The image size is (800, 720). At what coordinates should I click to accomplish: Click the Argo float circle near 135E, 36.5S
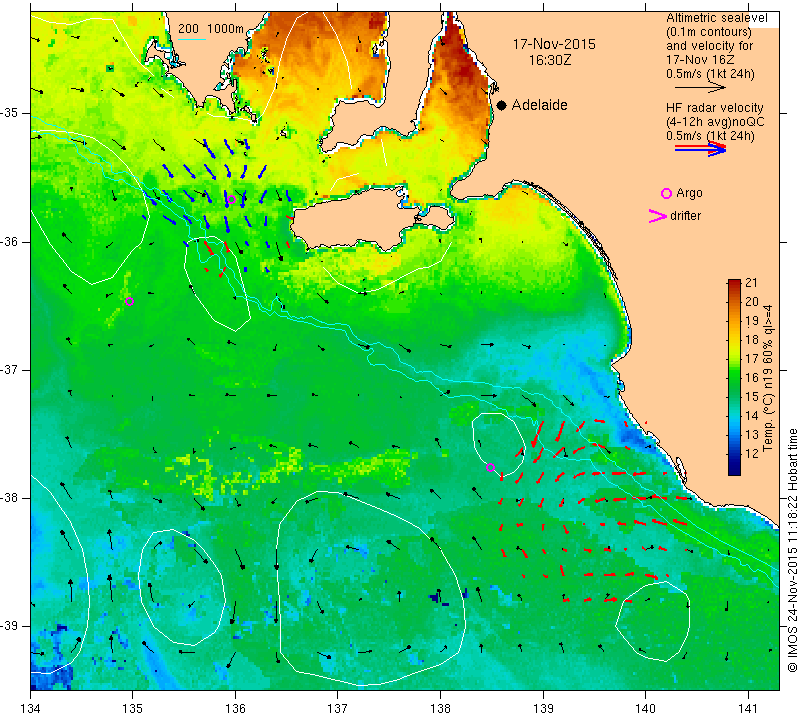(x=130, y=302)
